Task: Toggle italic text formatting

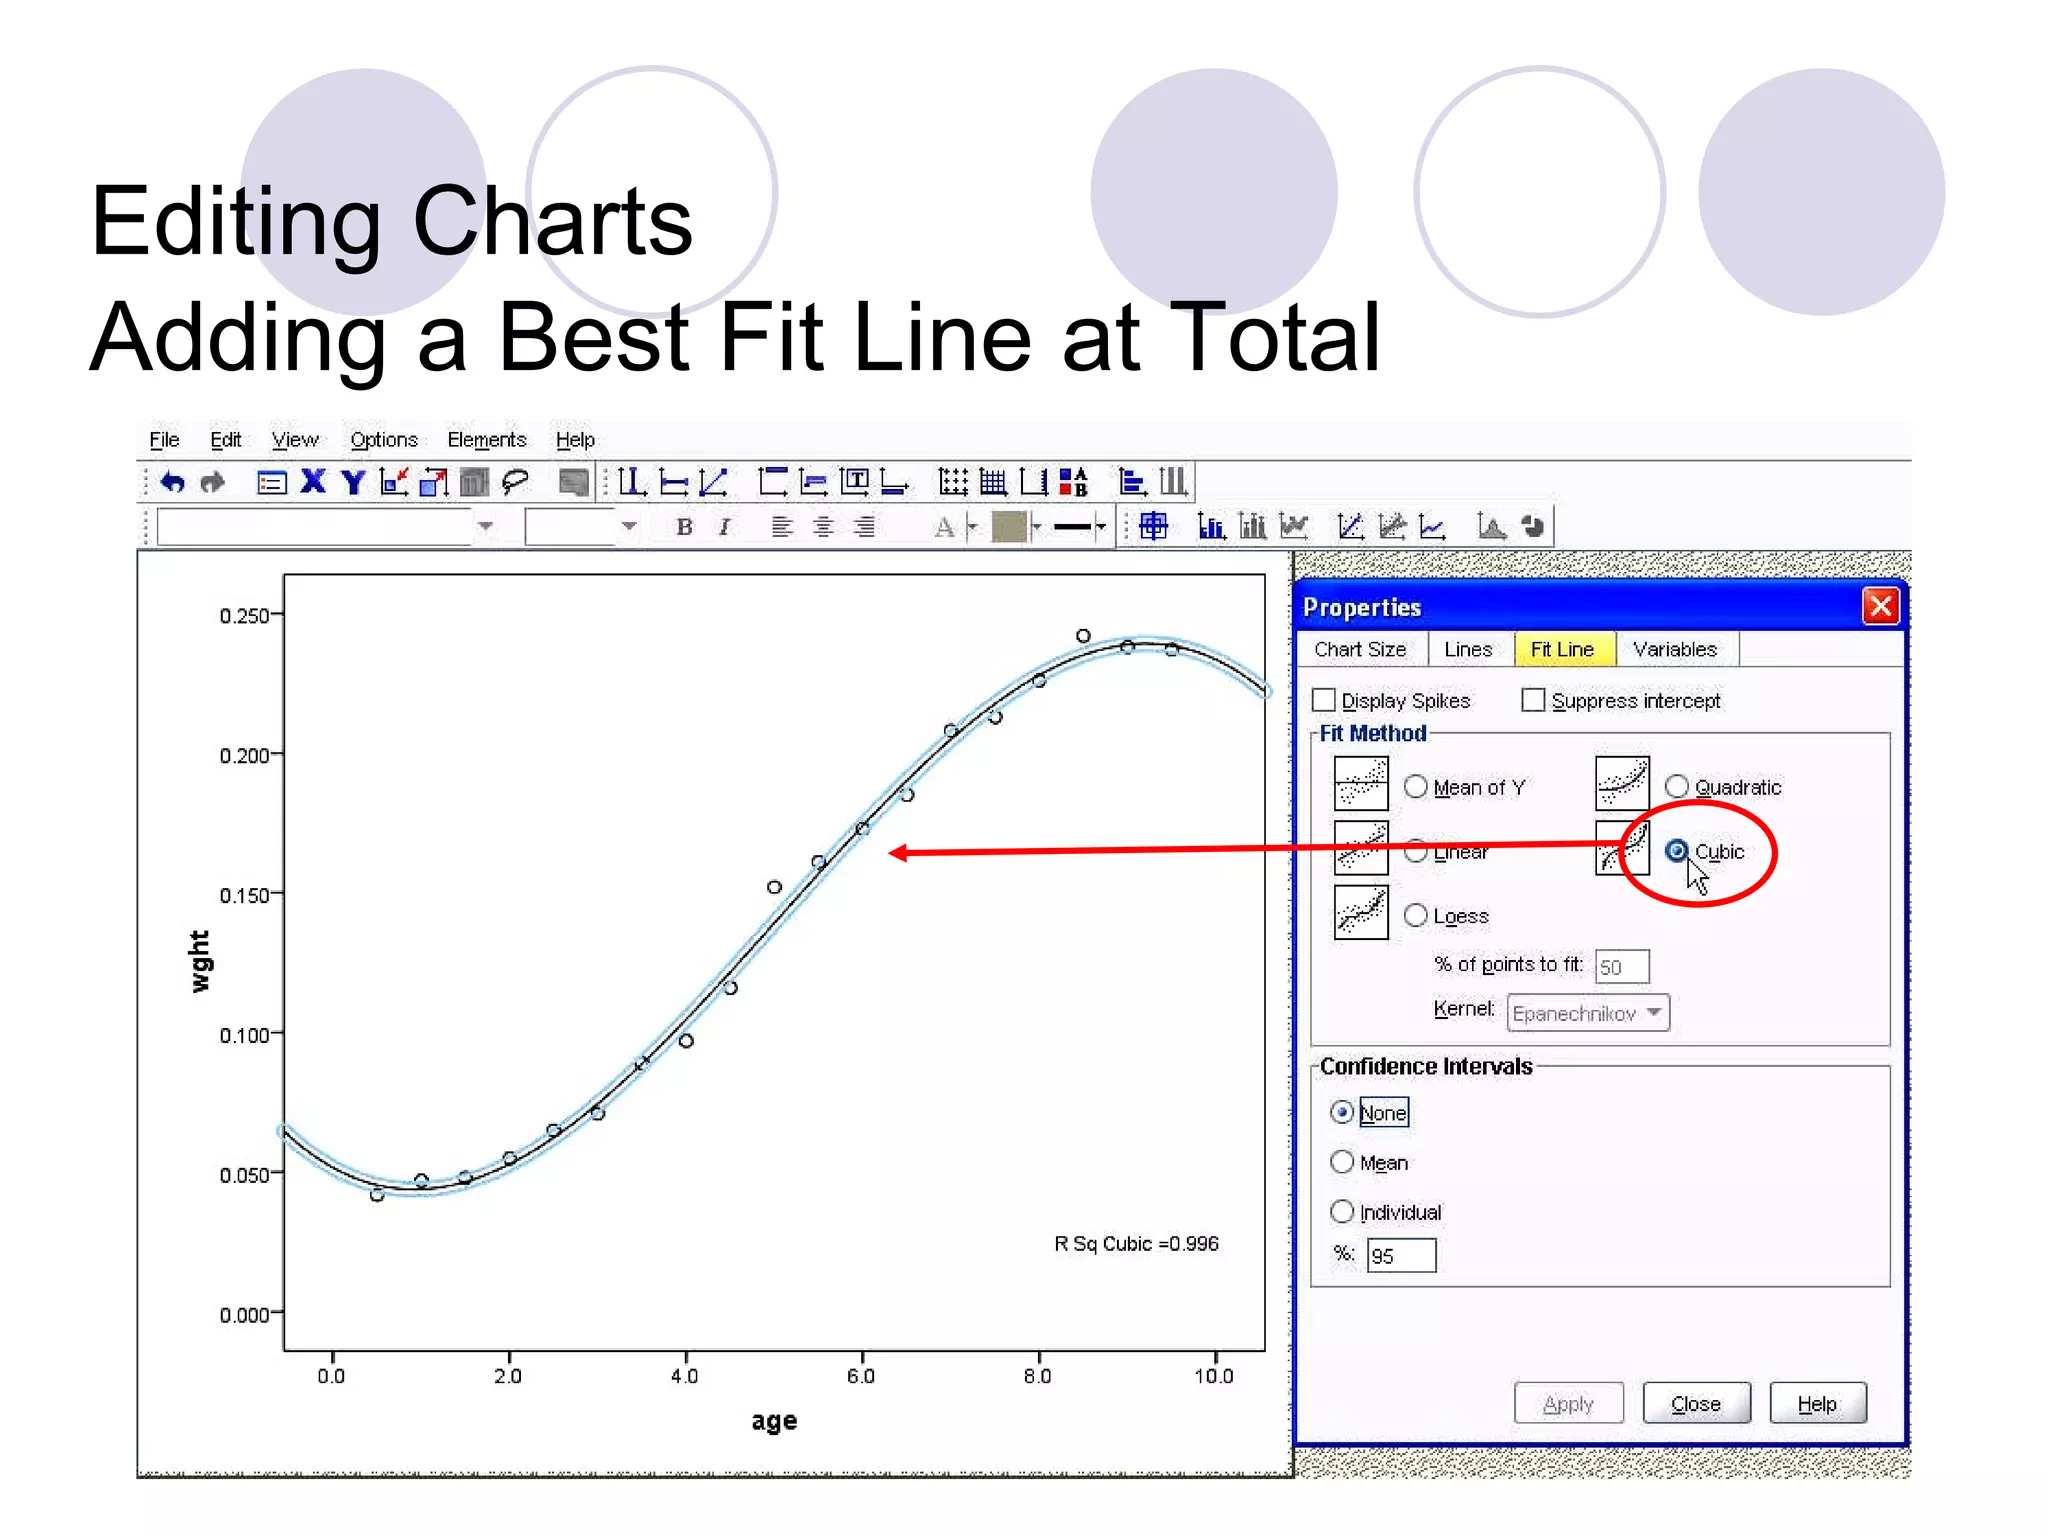Action: click(724, 527)
